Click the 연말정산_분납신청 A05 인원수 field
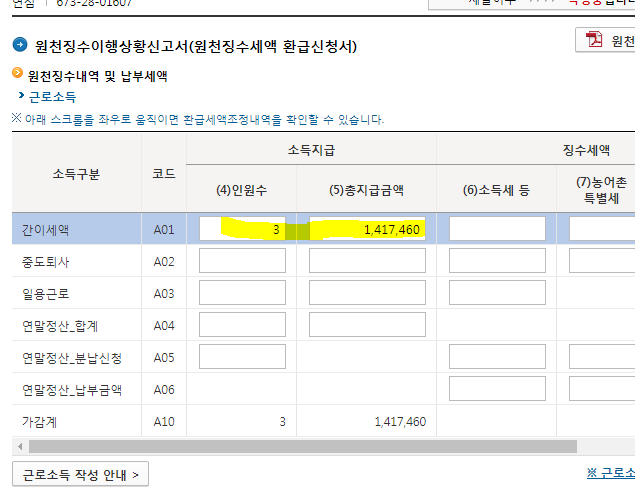 point(242,357)
